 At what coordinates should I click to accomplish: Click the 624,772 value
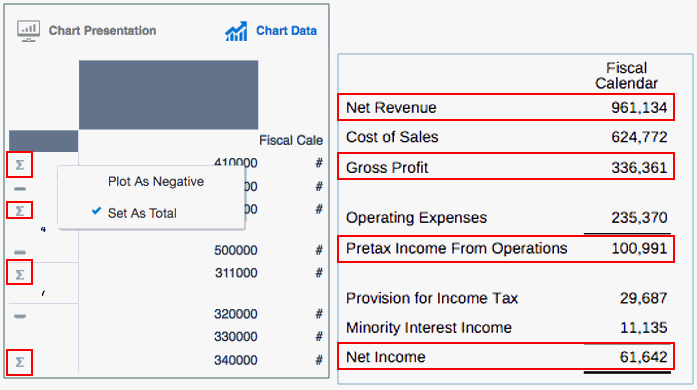pyautogui.click(x=639, y=137)
